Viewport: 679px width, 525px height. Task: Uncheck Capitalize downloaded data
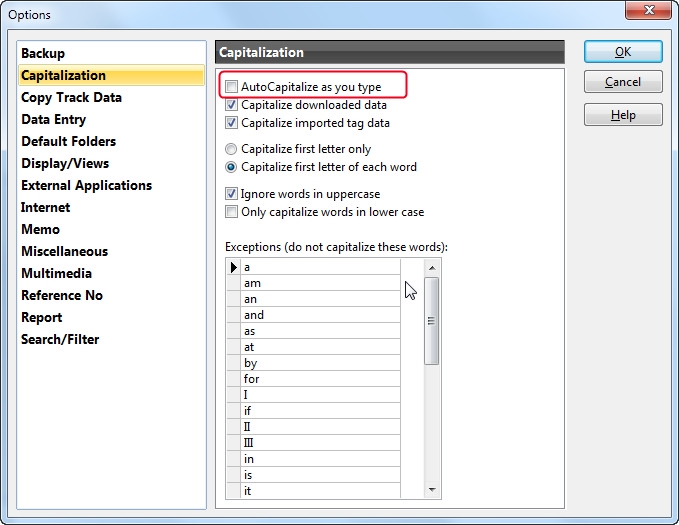point(232,105)
